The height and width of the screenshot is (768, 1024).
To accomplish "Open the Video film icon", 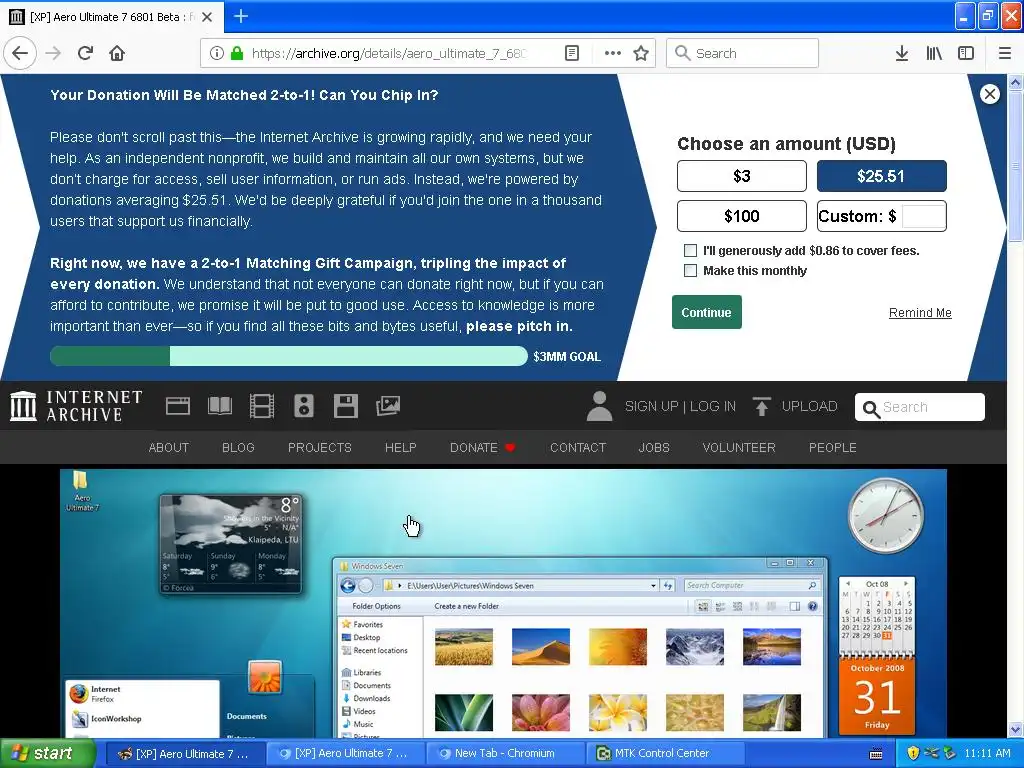I will (261, 406).
